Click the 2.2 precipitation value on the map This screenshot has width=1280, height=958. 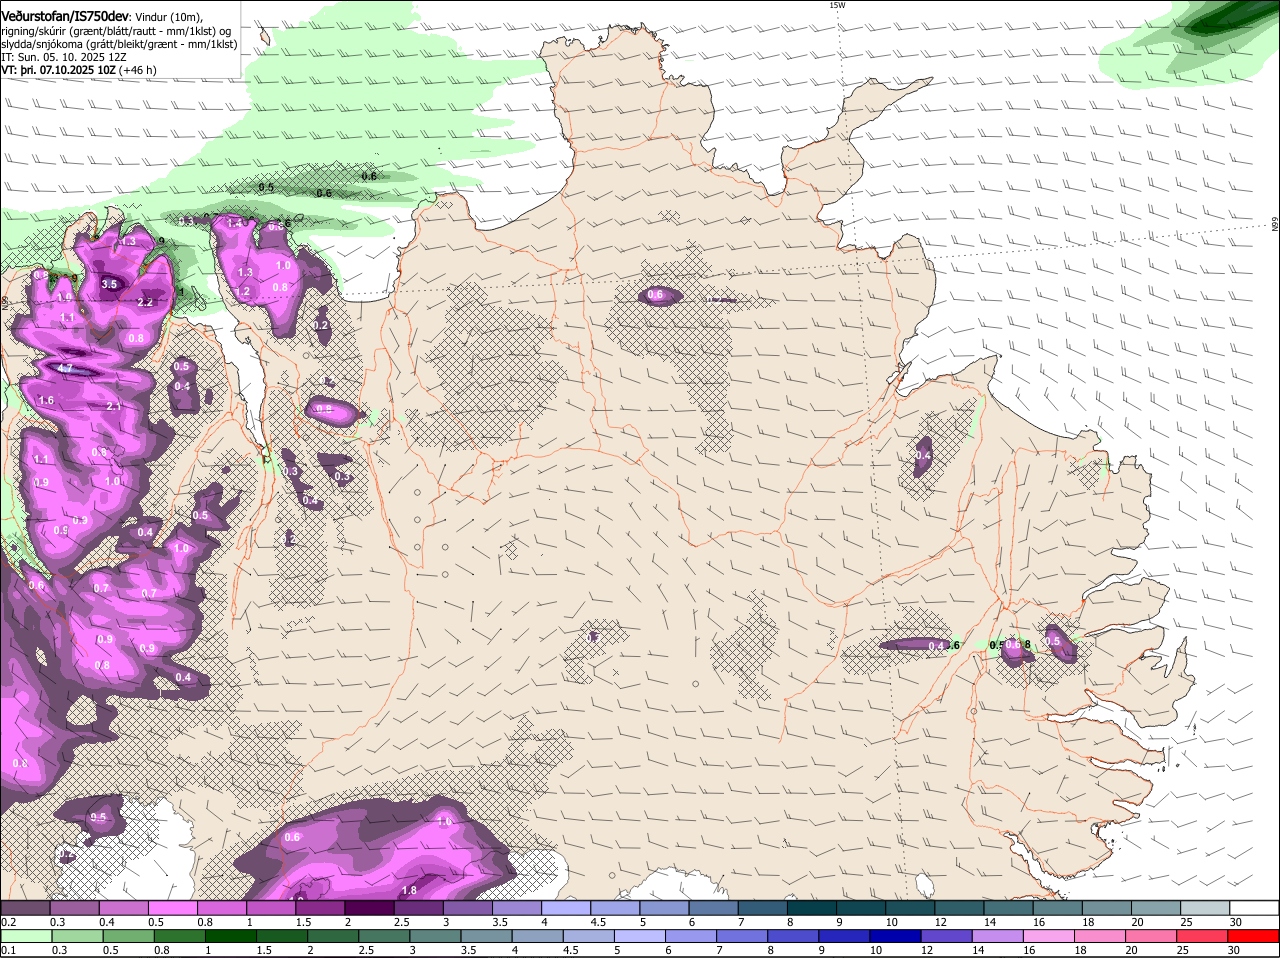[144, 302]
